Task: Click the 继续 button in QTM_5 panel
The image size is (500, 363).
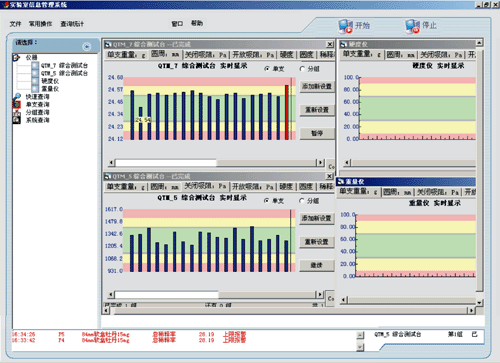Action: click(317, 265)
